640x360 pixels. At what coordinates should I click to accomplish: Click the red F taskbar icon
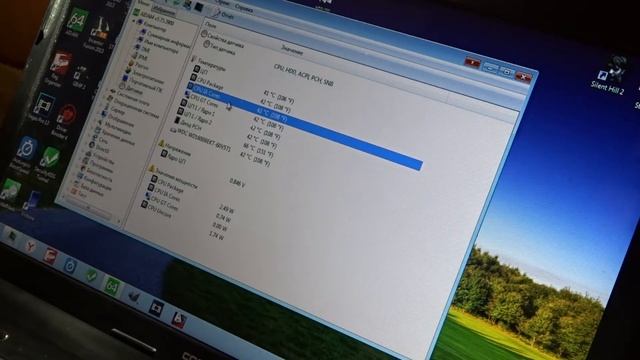[50, 256]
